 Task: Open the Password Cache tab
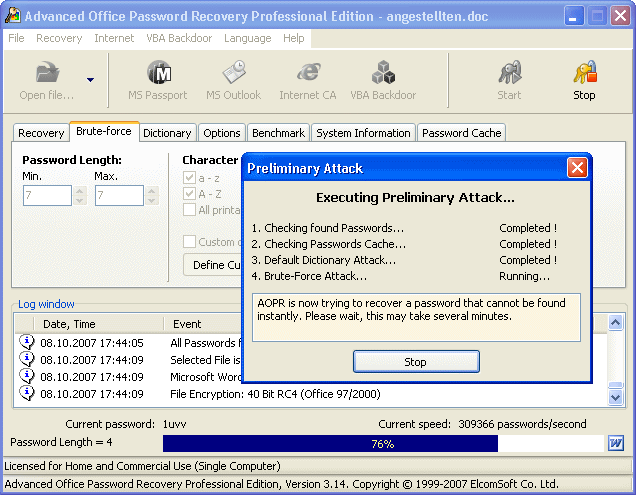(462, 133)
